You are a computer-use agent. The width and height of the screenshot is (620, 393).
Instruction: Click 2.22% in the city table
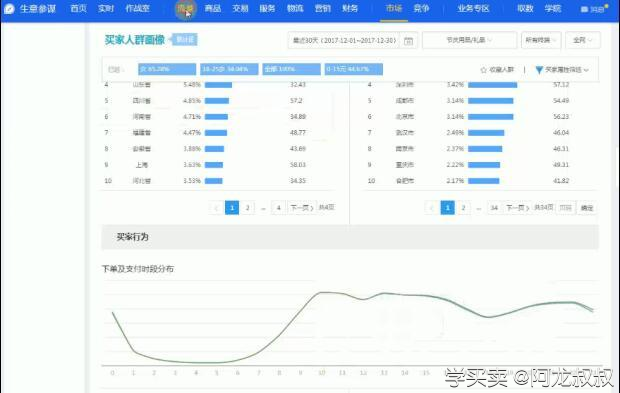[x=455, y=164]
